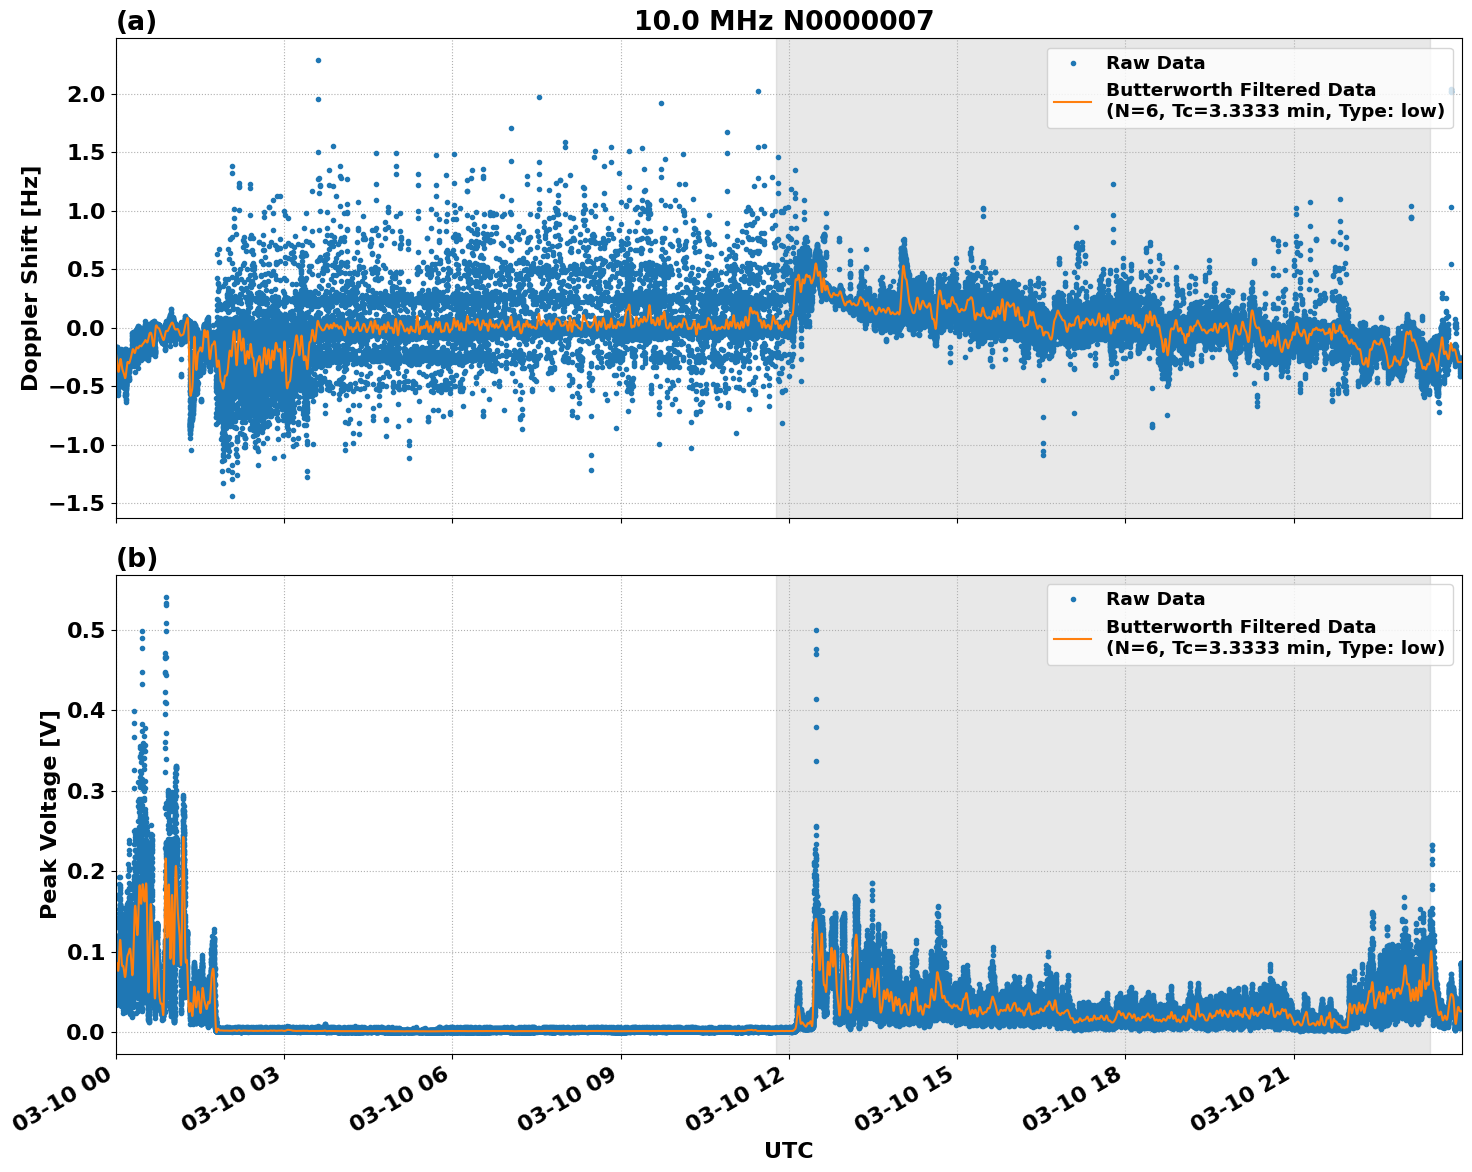Click the "0.4" tick on Peak Voltage axis
This screenshot has height=1172, width=1472.
87,711
